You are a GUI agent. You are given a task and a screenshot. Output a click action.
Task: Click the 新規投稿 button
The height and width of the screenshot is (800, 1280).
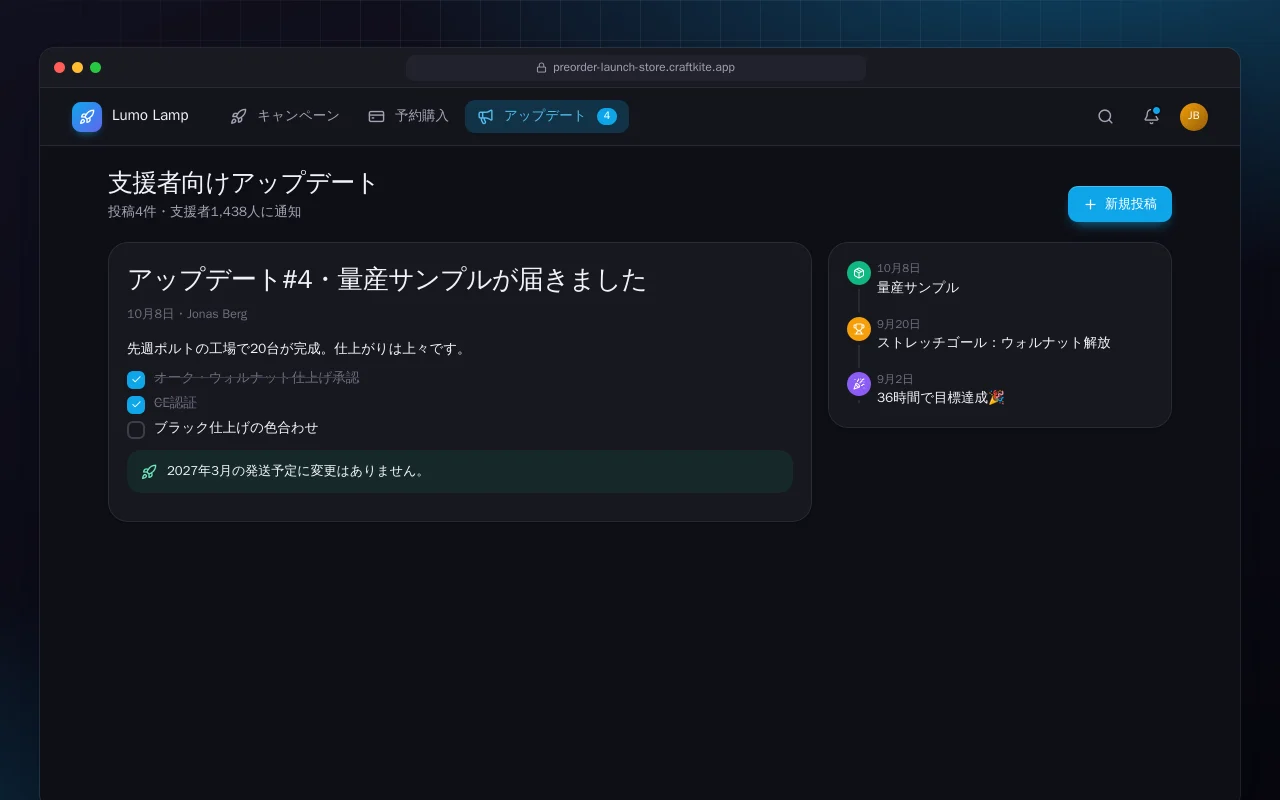point(1120,204)
